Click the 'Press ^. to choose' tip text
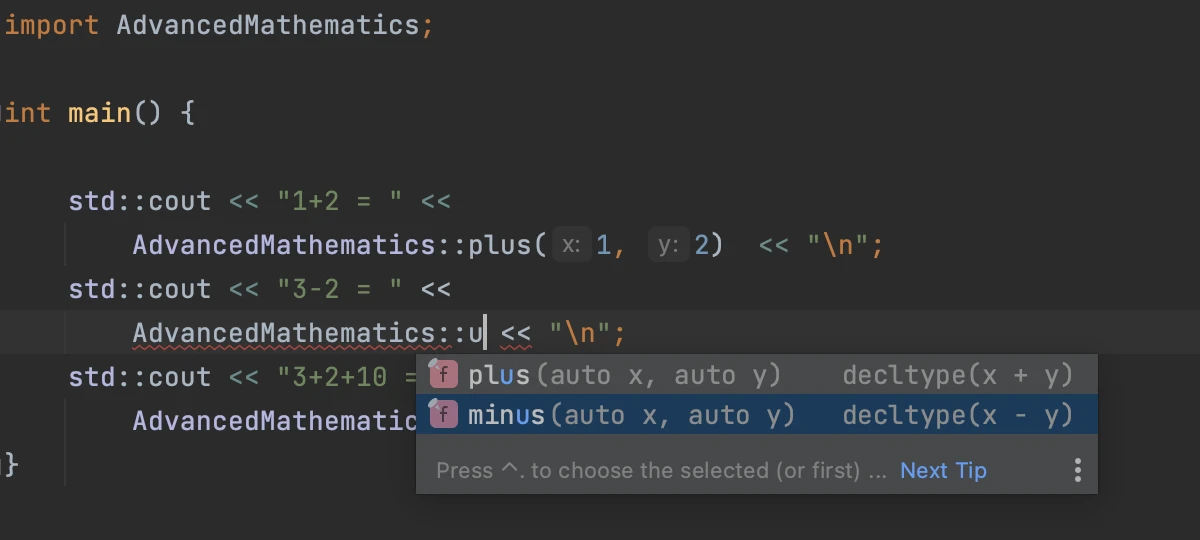The height and width of the screenshot is (540, 1200). 661,470
